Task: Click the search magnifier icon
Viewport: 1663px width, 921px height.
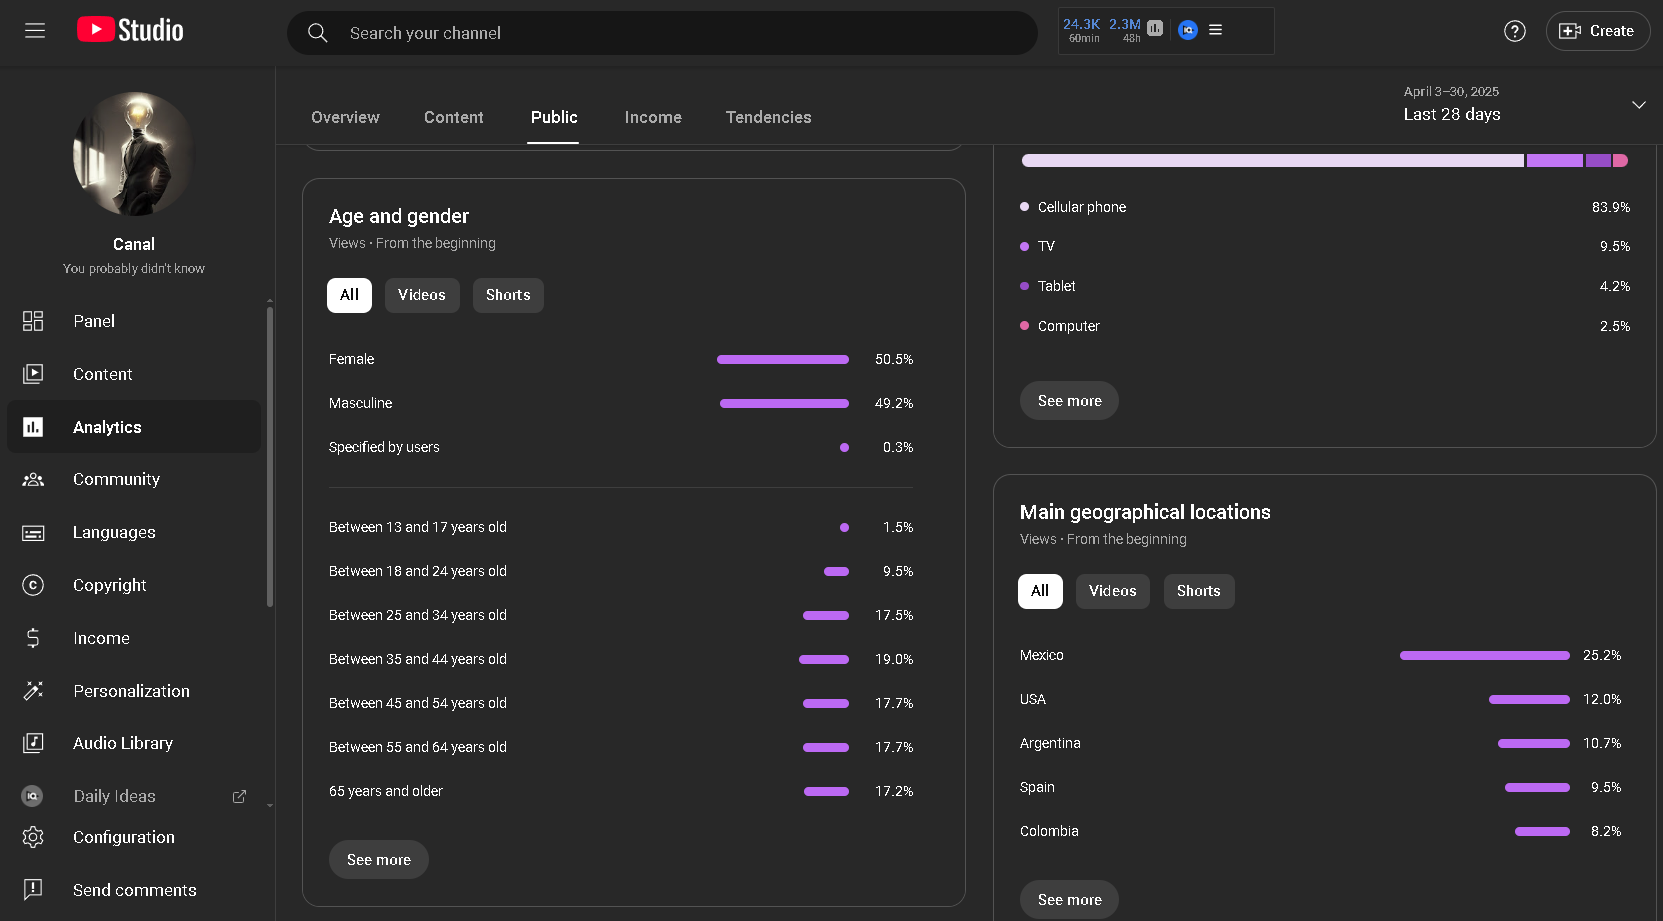Action: (318, 33)
